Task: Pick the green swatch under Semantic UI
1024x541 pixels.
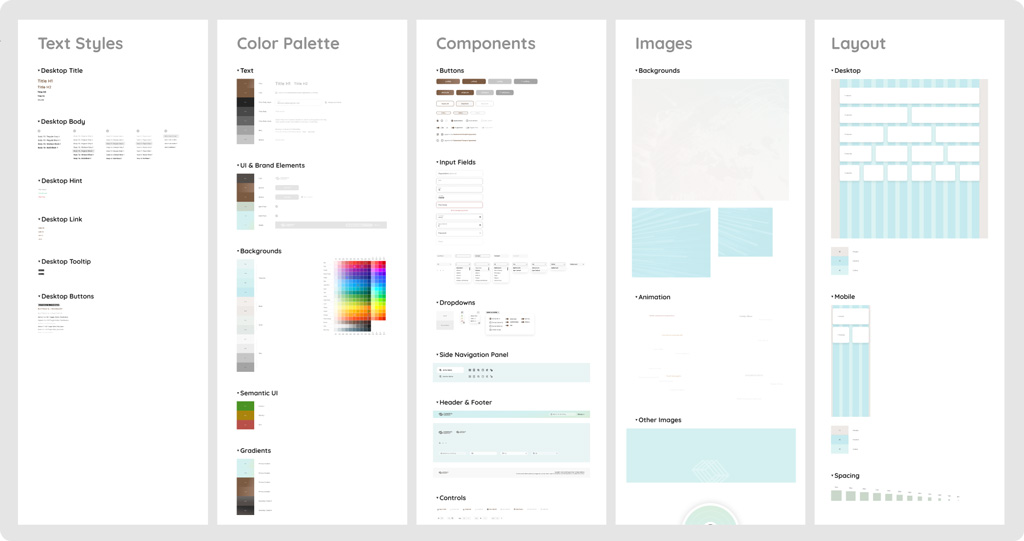Action: coord(245,406)
